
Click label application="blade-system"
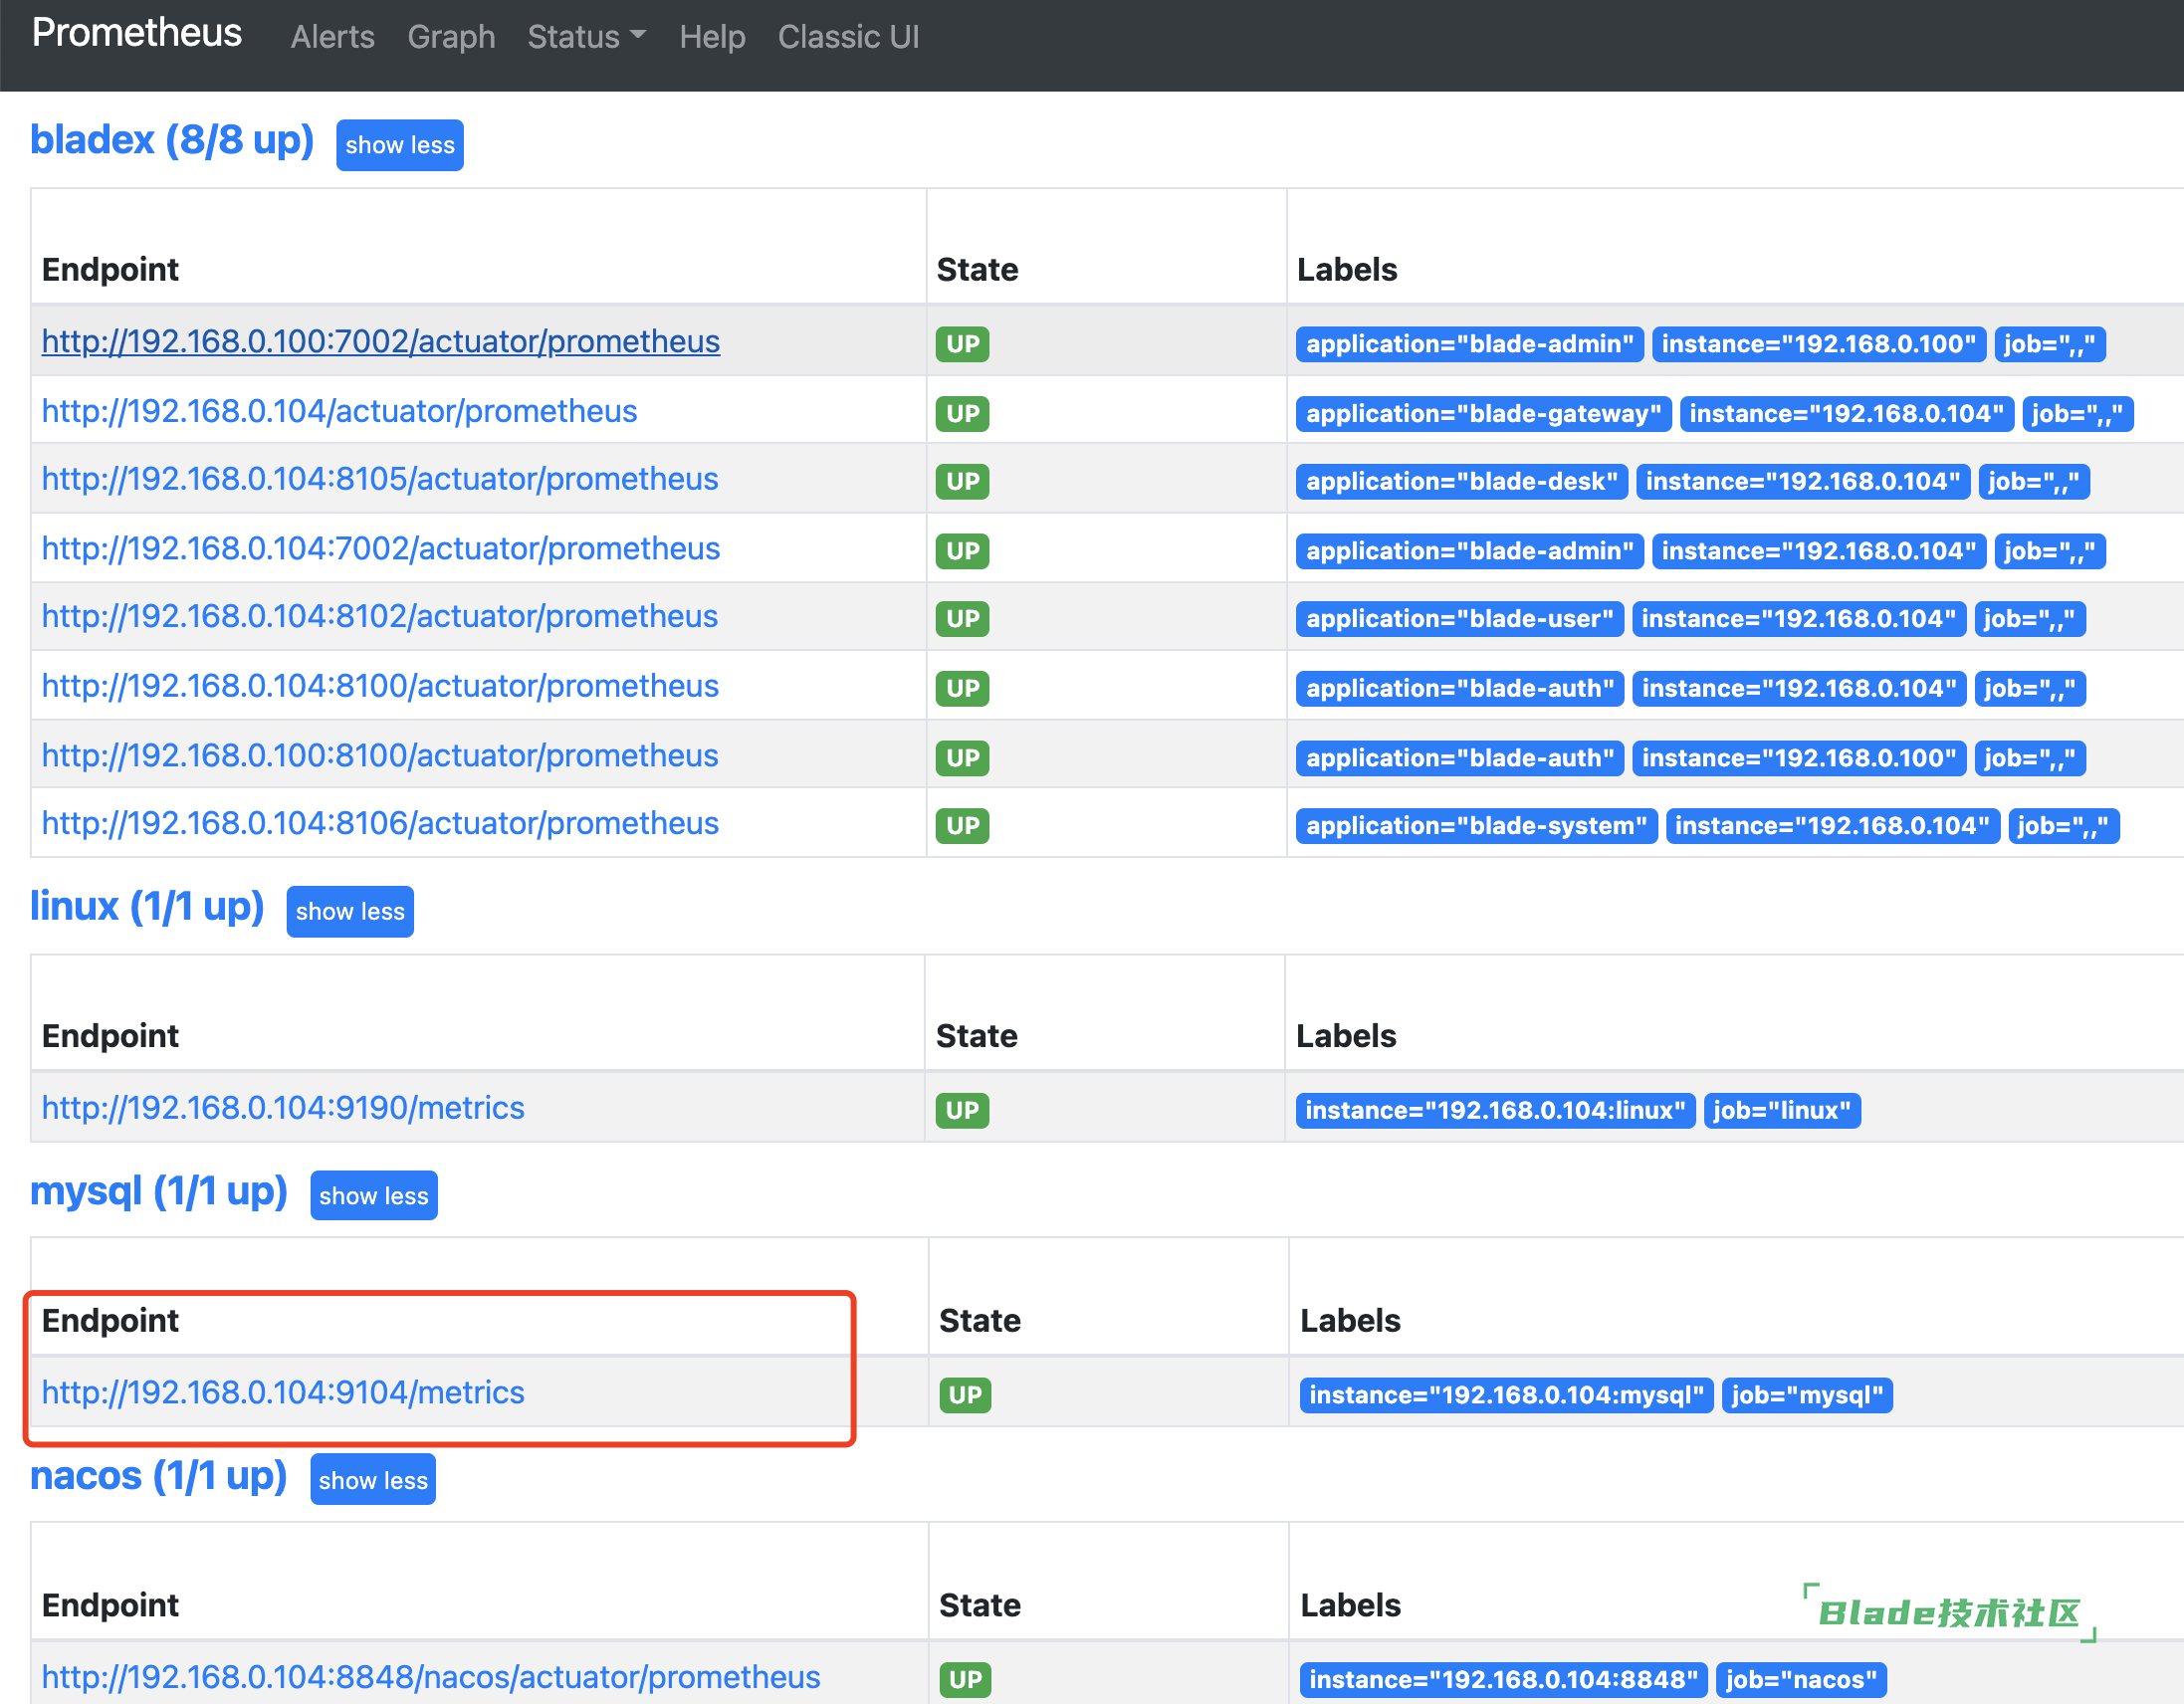[1477, 826]
